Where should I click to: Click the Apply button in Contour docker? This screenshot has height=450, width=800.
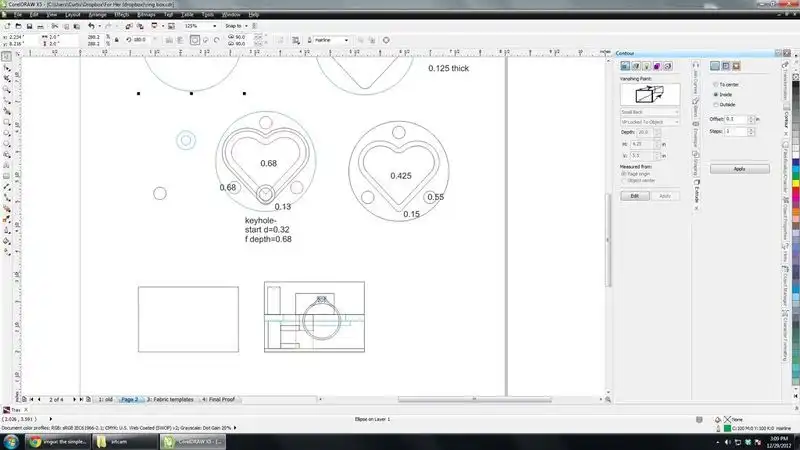coord(739,169)
